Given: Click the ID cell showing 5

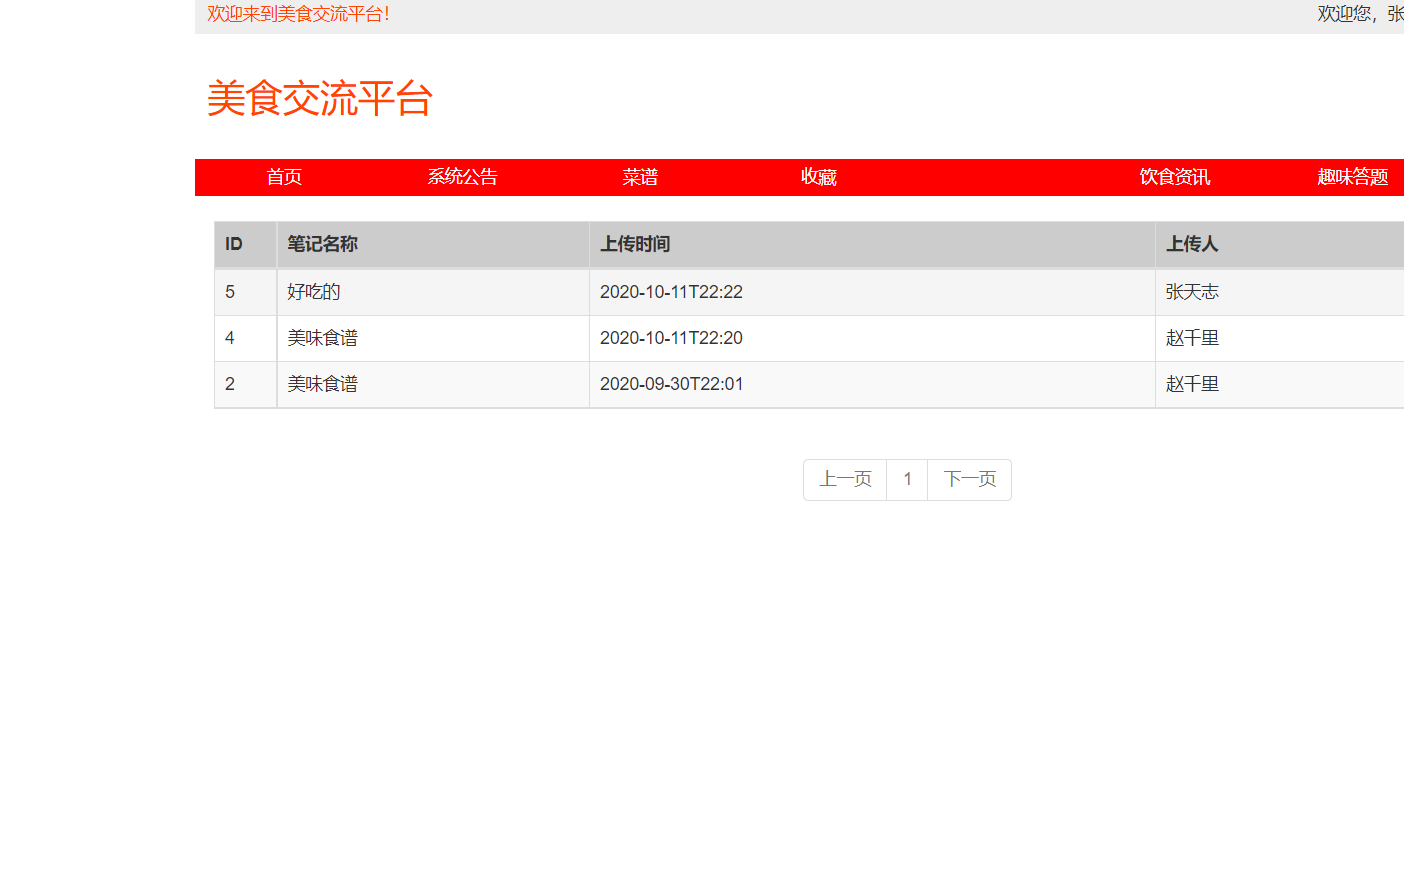Looking at the screenshot, I should click(230, 292).
